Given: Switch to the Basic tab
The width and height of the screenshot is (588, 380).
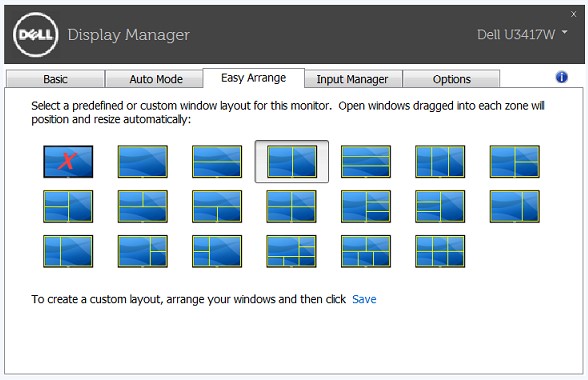Looking at the screenshot, I should (x=55, y=79).
